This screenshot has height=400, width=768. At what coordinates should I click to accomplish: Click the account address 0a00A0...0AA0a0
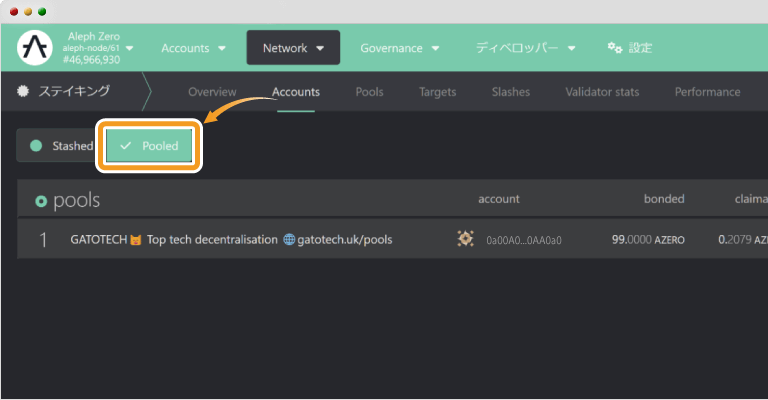(x=524, y=240)
